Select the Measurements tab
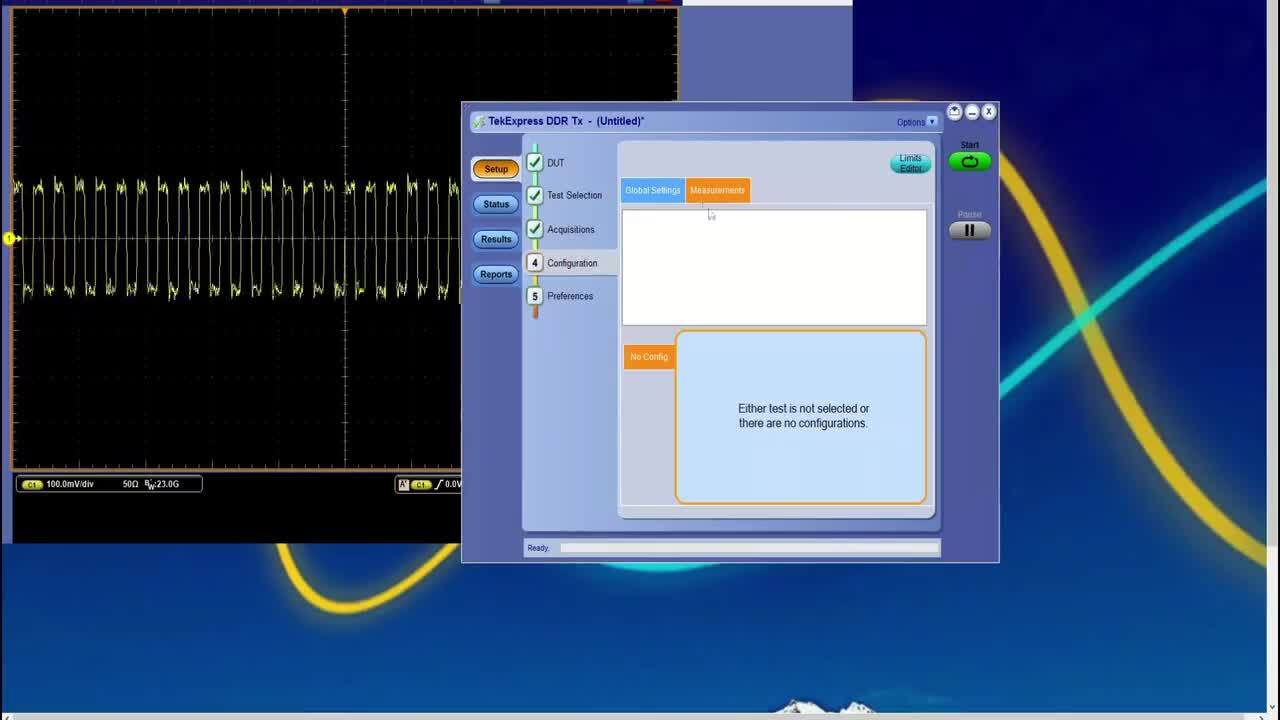The image size is (1280, 720). coord(717,190)
